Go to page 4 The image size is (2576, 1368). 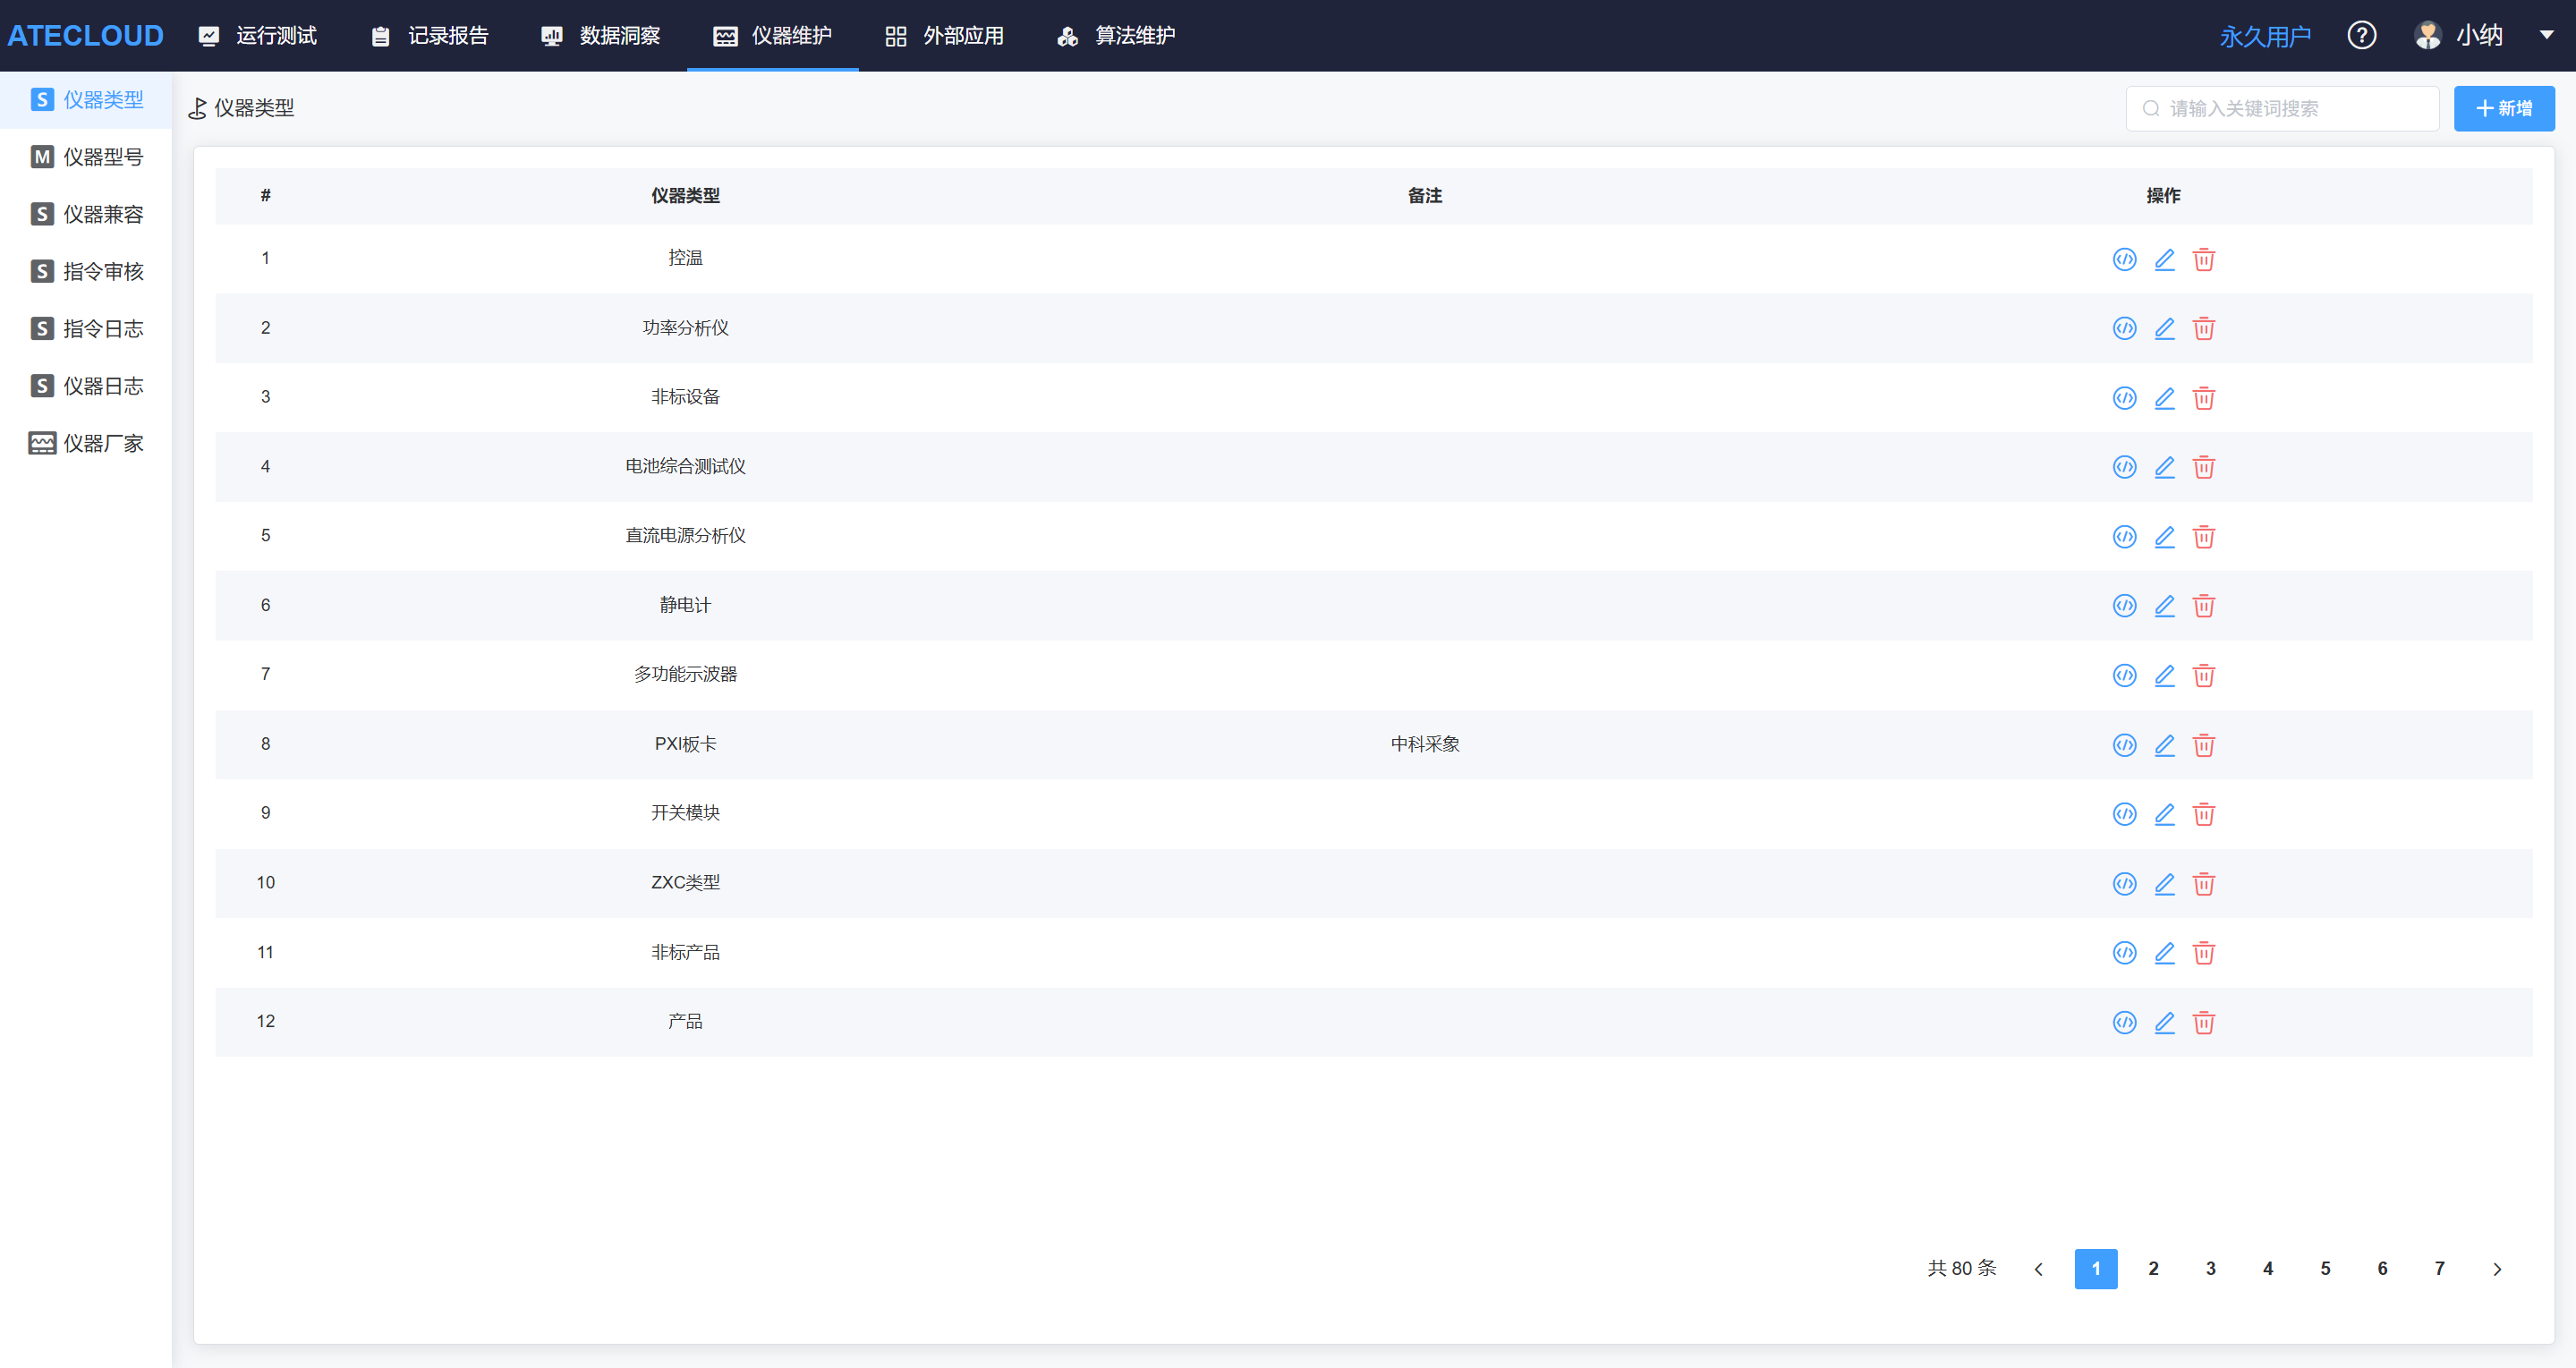tap(2267, 1269)
